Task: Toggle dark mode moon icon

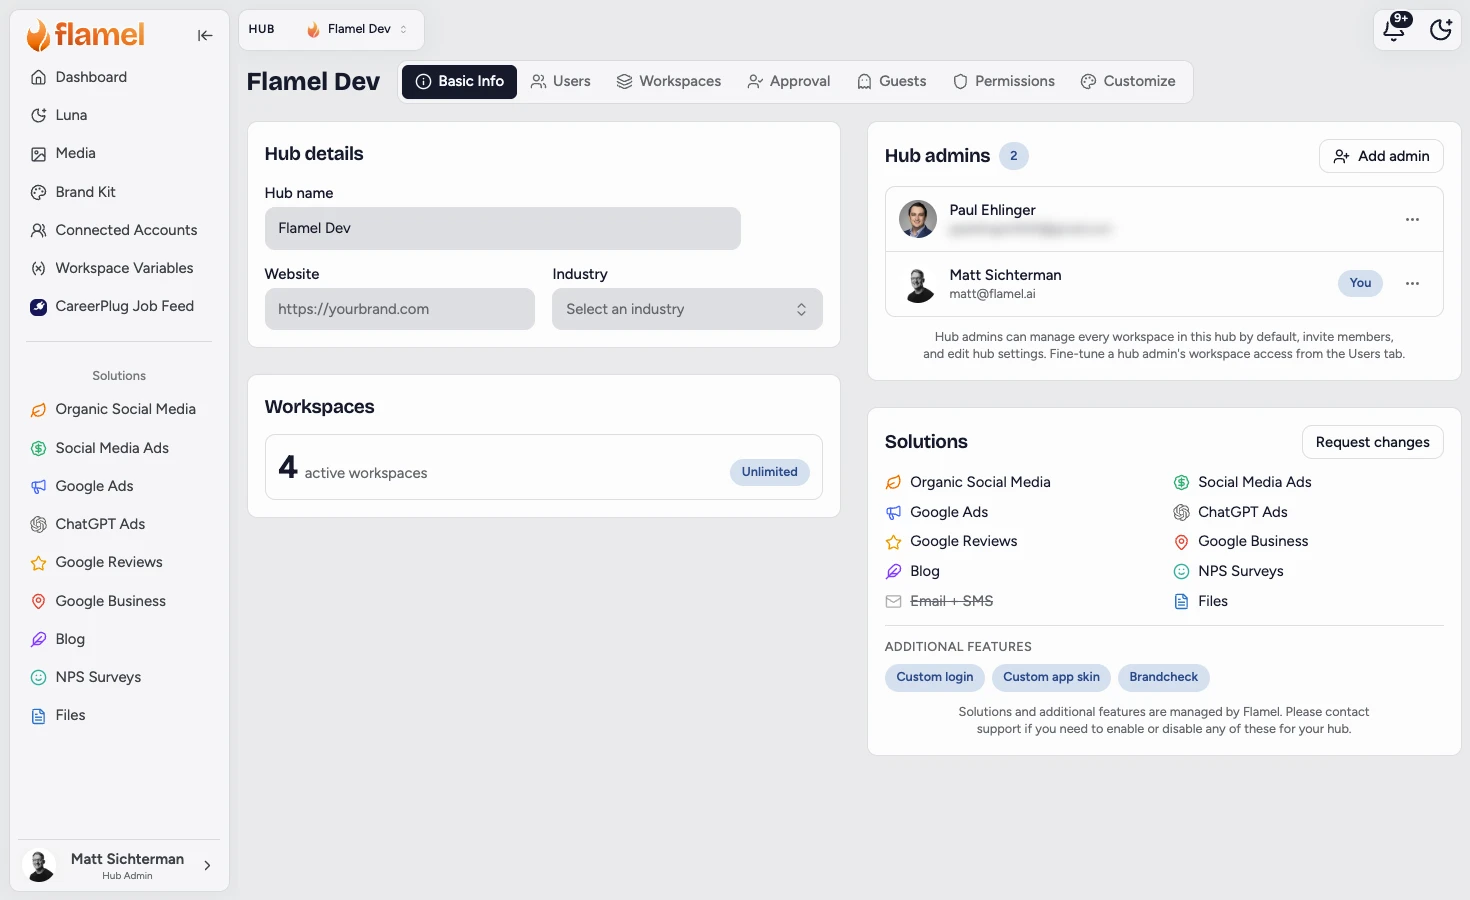Action: 1441,30
